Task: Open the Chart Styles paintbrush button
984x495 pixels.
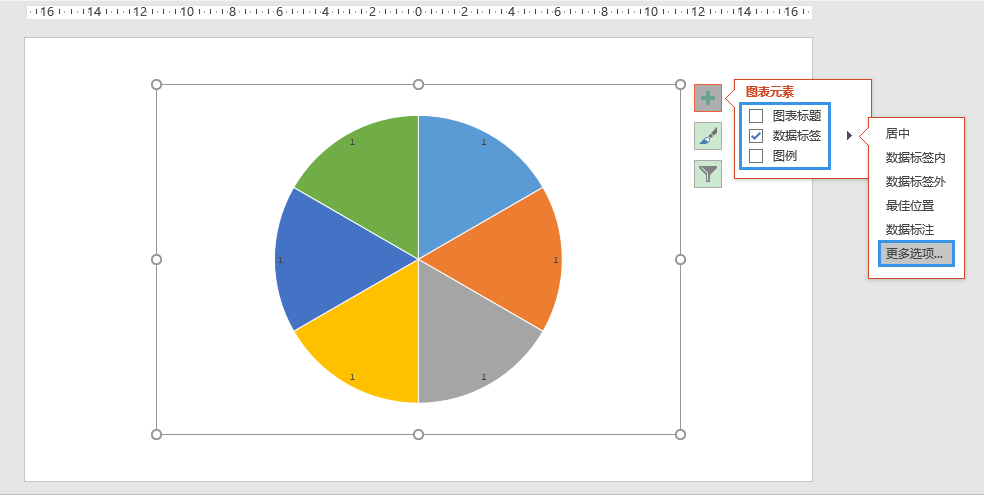Action: [x=708, y=136]
